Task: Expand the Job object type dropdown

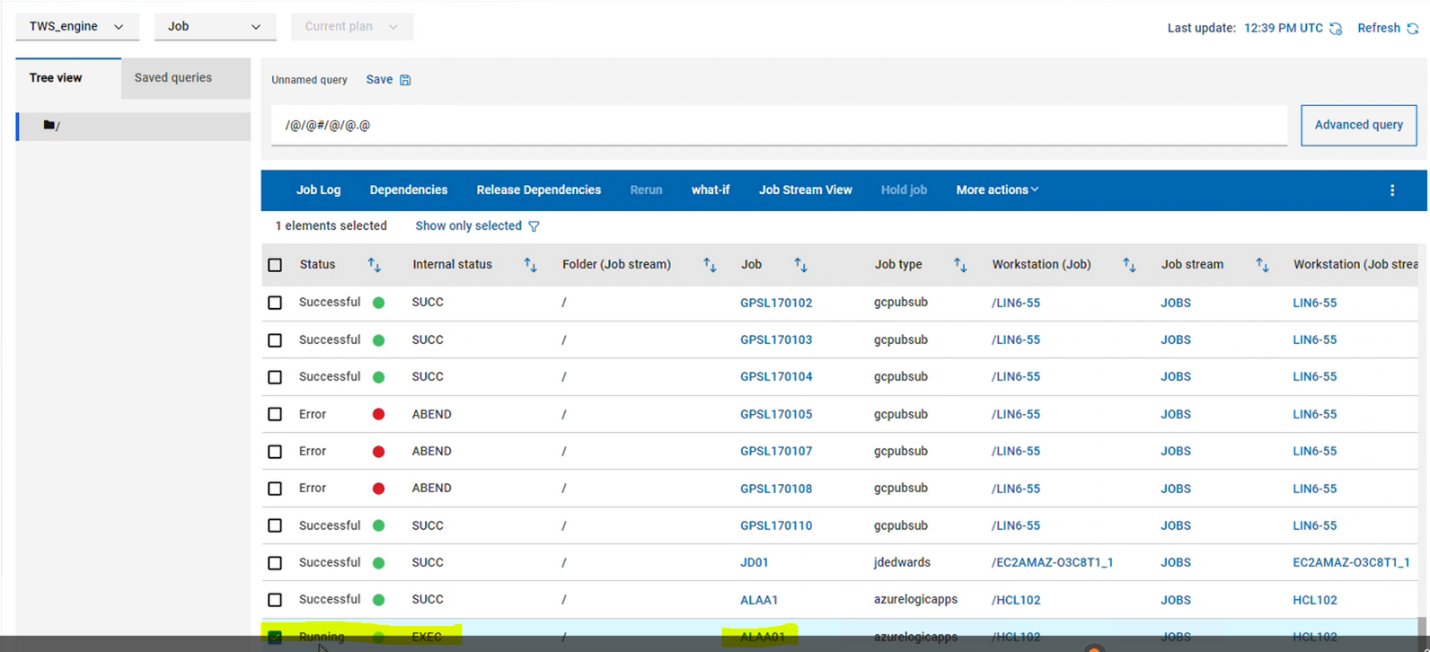Action: click(214, 27)
